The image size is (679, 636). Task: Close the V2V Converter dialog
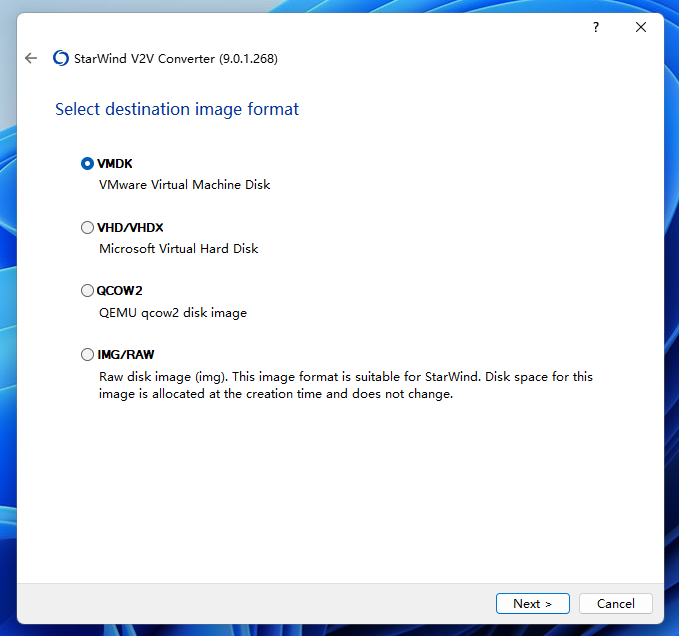point(641,27)
